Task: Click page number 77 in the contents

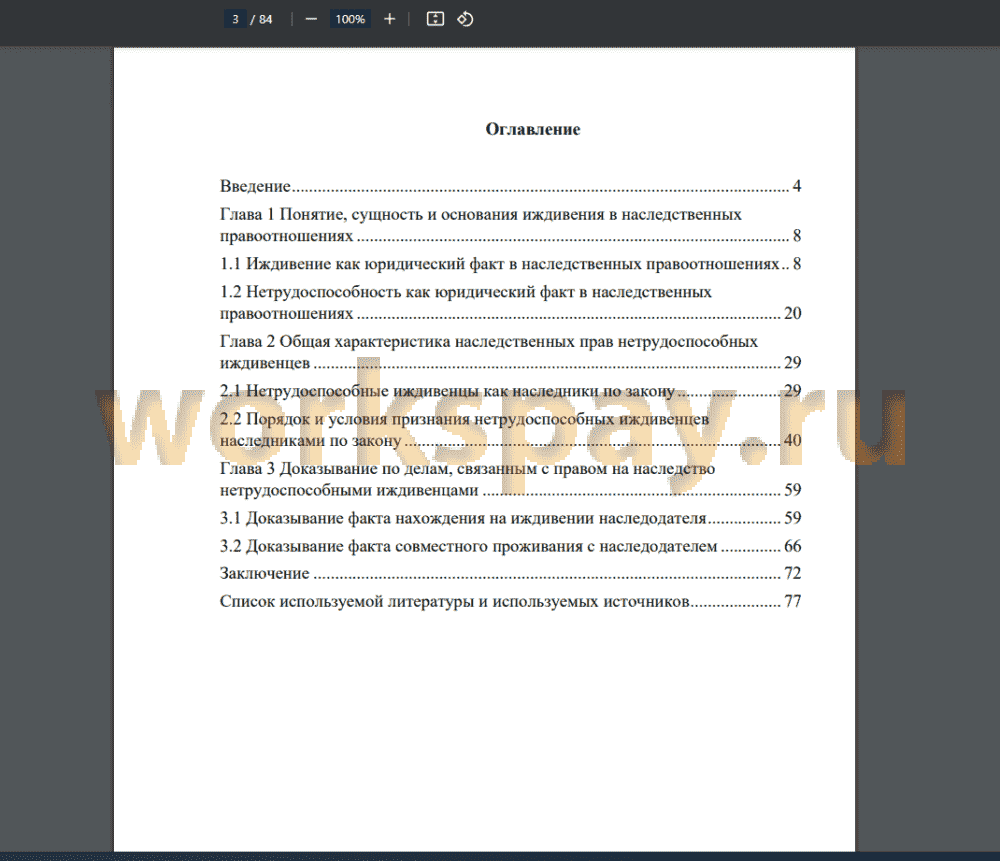Action: (793, 601)
